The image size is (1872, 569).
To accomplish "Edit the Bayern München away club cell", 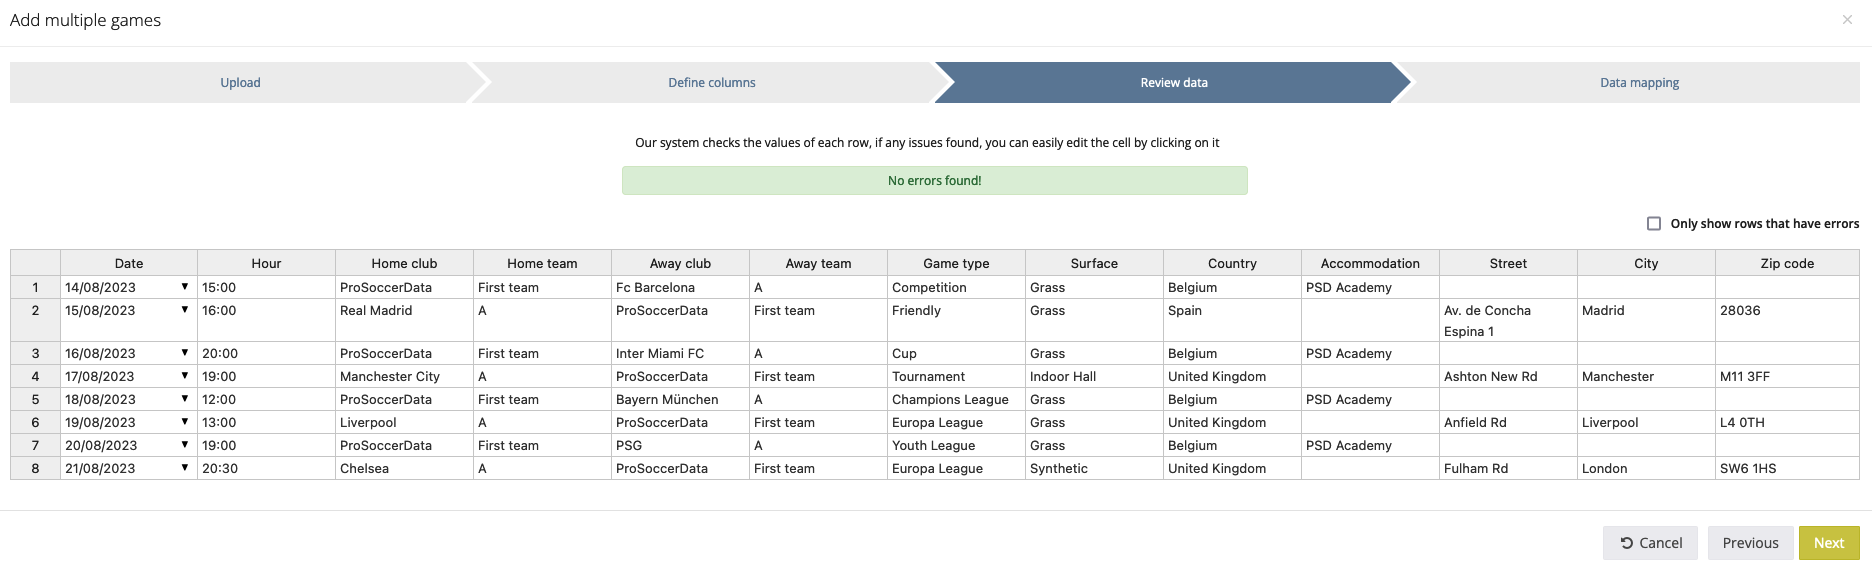I will point(680,400).
